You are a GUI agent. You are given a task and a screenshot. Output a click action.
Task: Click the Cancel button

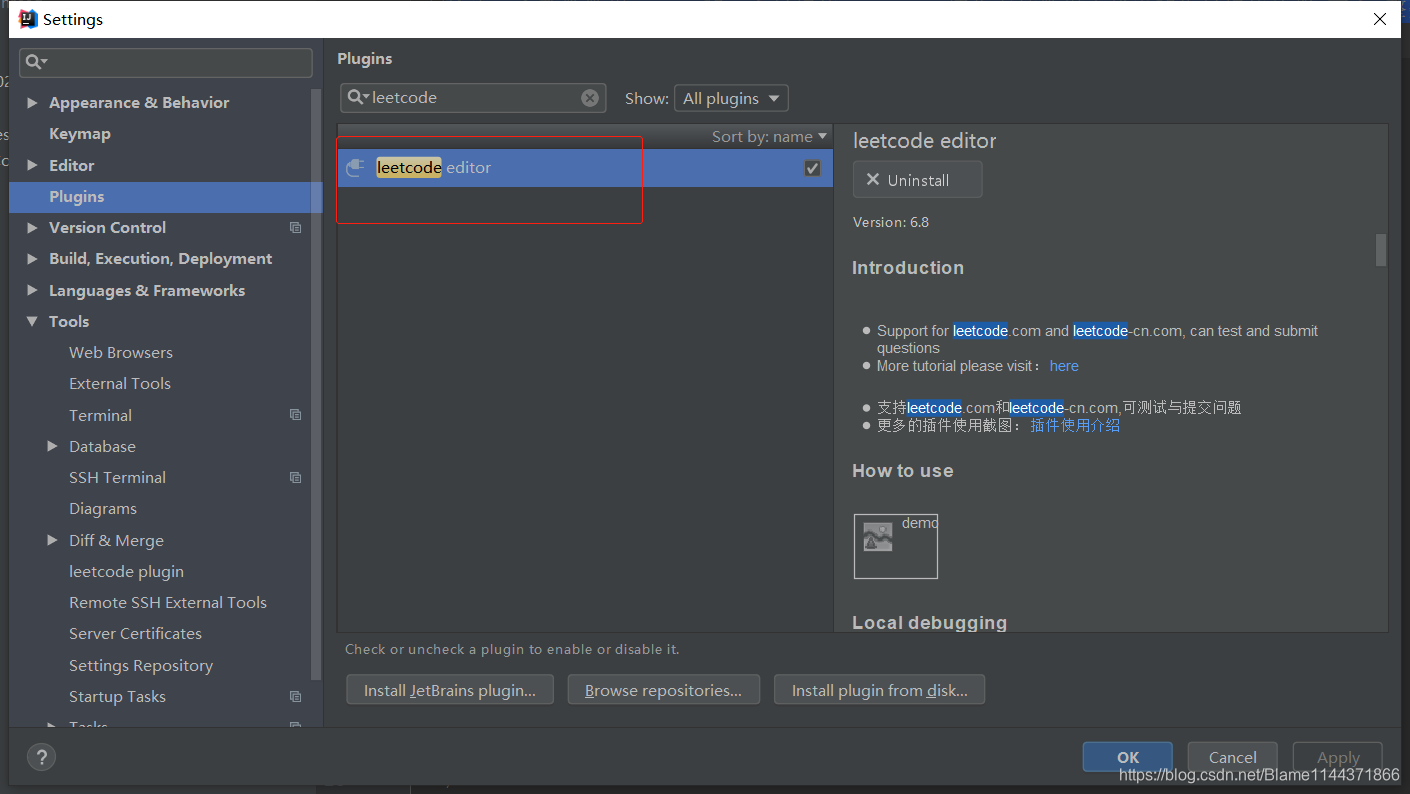pyautogui.click(x=1232, y=757)
